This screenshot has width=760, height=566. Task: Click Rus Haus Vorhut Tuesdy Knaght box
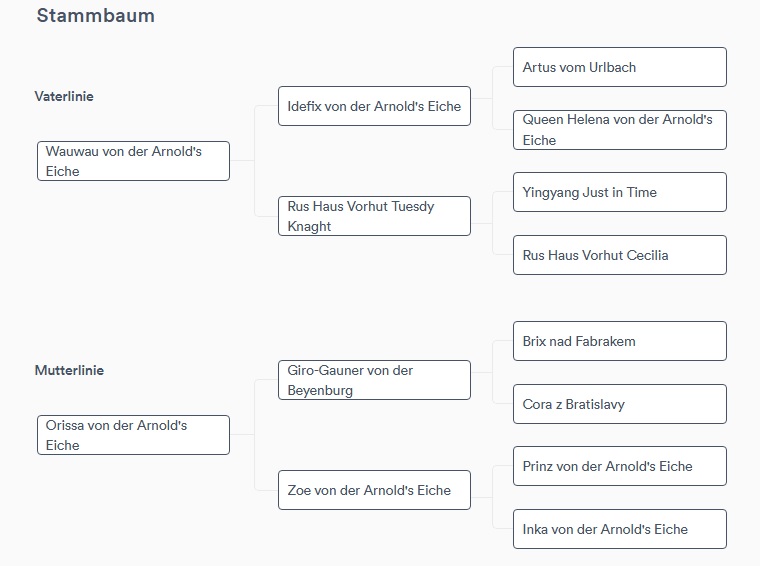(x=374, y=216)
